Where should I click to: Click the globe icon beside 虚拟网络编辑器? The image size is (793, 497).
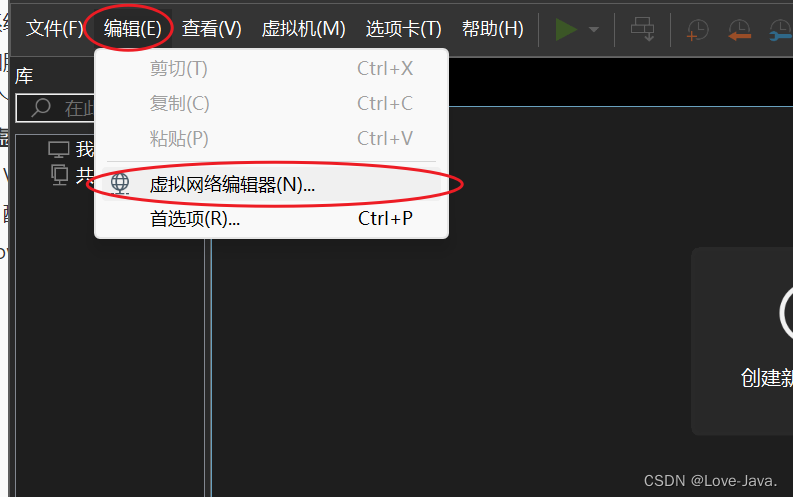[120, 184]
